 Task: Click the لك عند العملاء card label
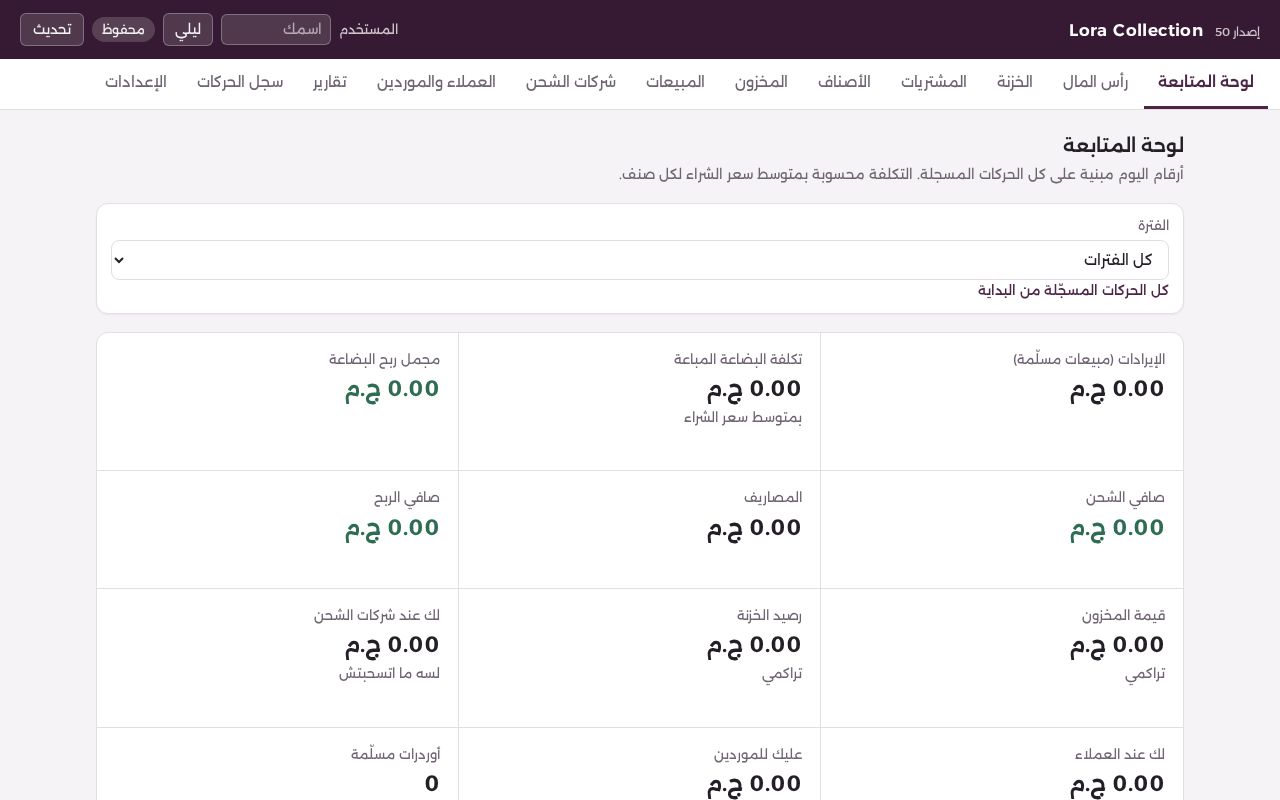pyautogui.click(x=1120, y=754)
